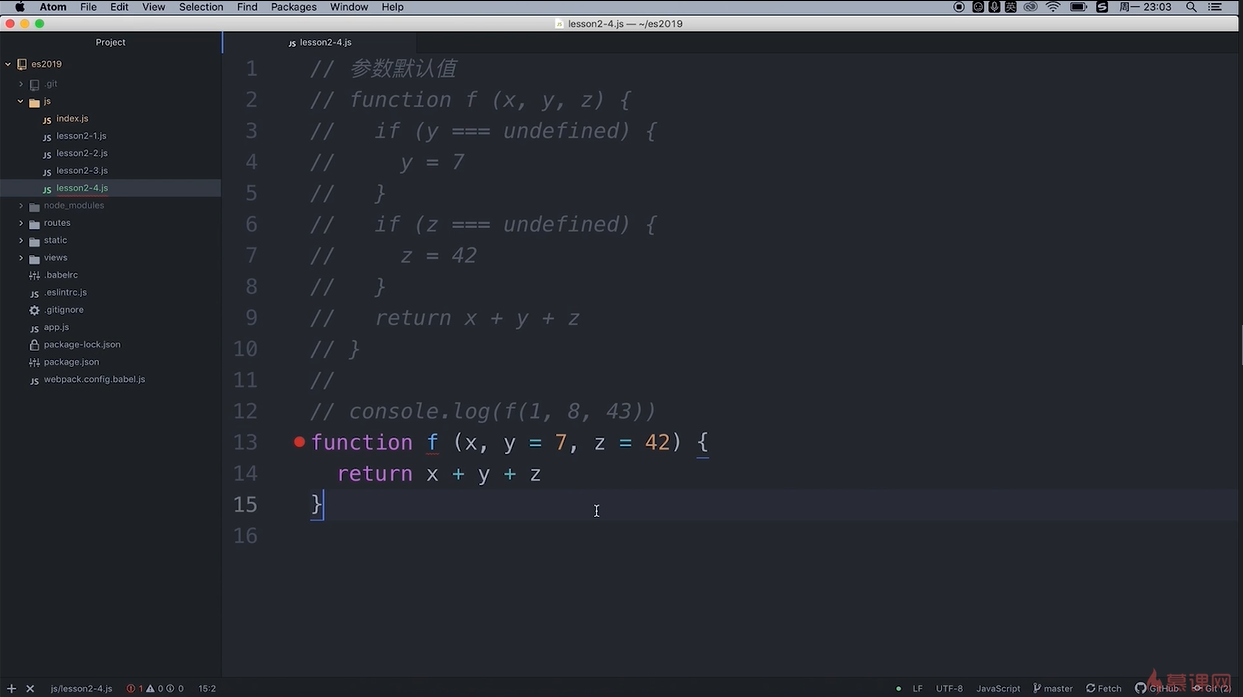Open the Apple menu
Image resolution: width=1243 pixels, height=697 pixels.
pos(19,7)
